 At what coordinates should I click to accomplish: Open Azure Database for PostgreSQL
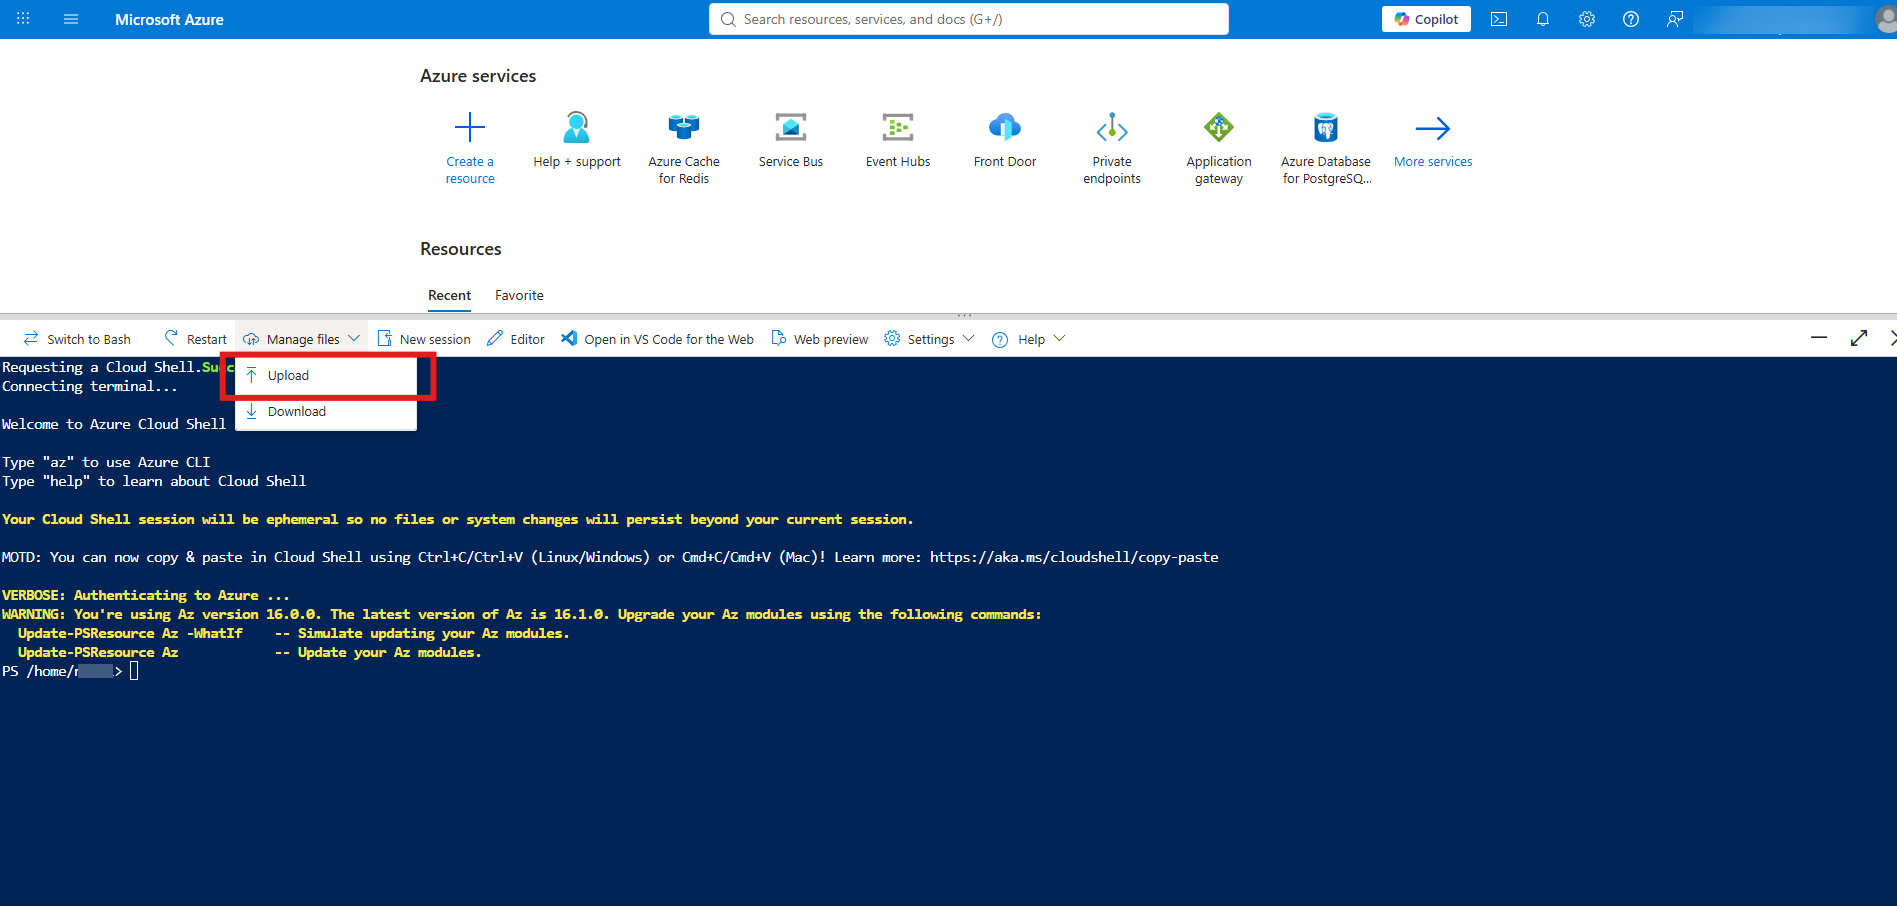tap(1326, 148)
